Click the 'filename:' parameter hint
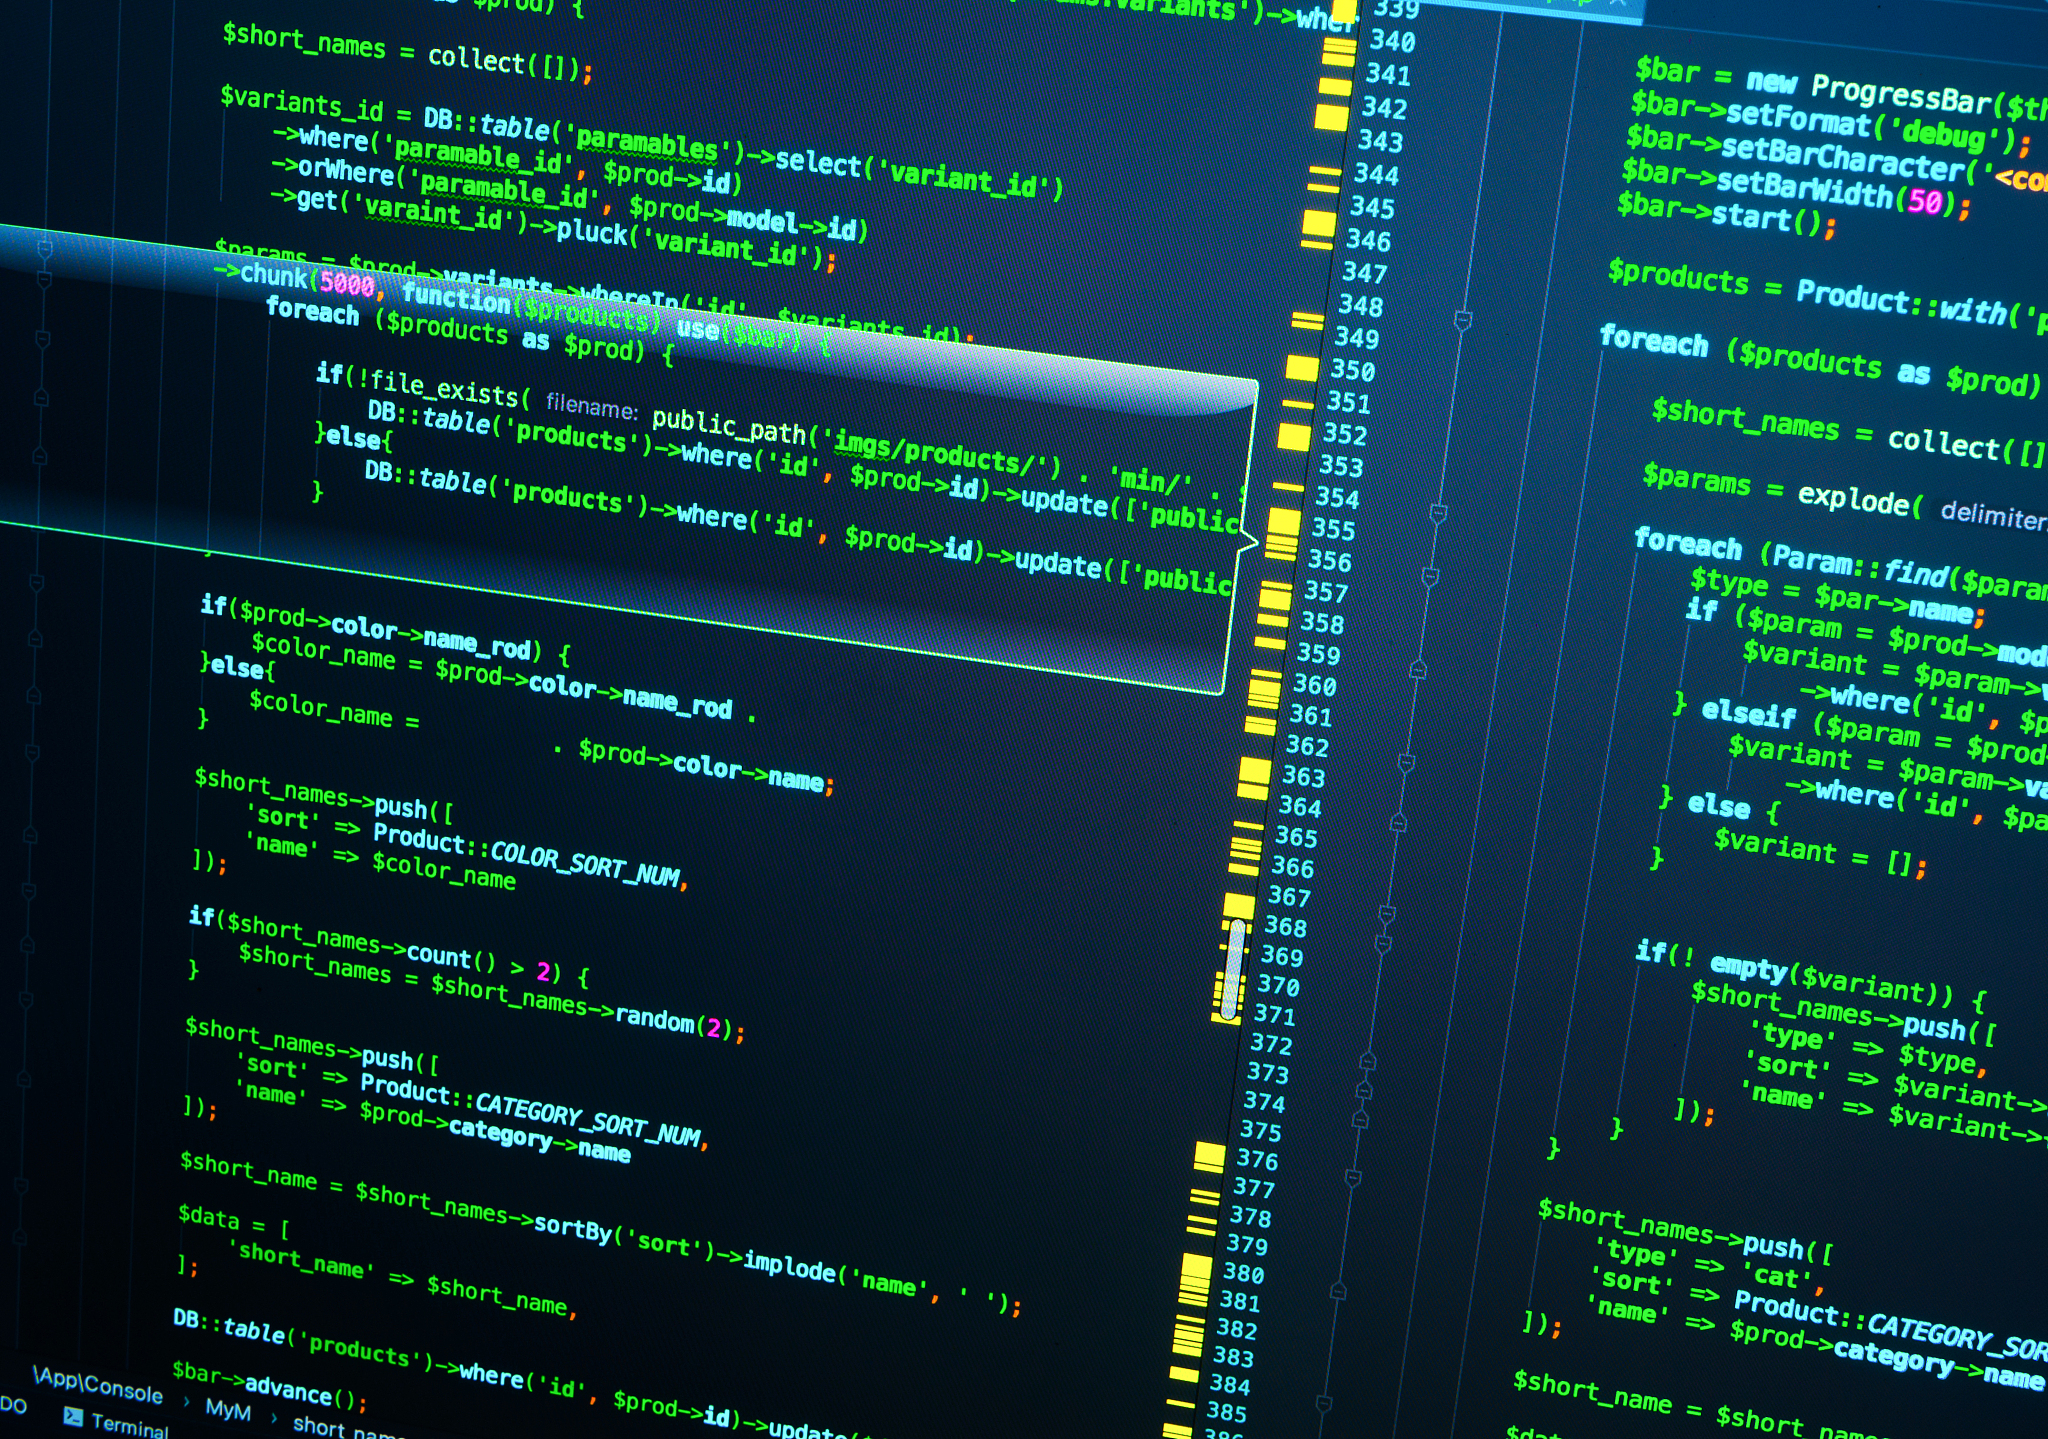Image resolution: width=2048 pixels, height=1439 pixels. coord(591,405)
